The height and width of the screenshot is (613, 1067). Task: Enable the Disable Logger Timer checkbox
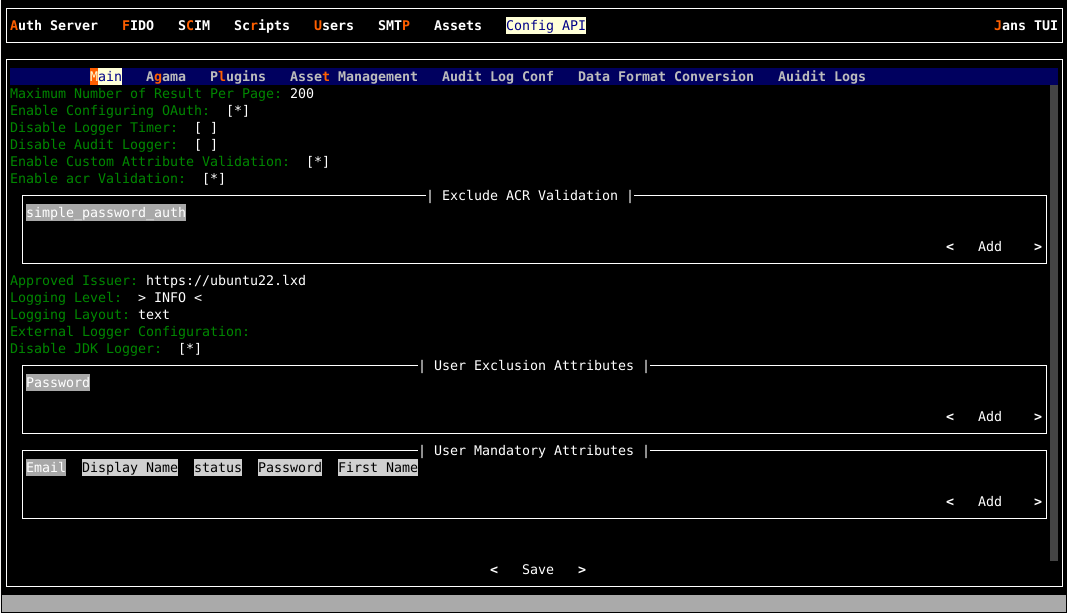(206, 128)
